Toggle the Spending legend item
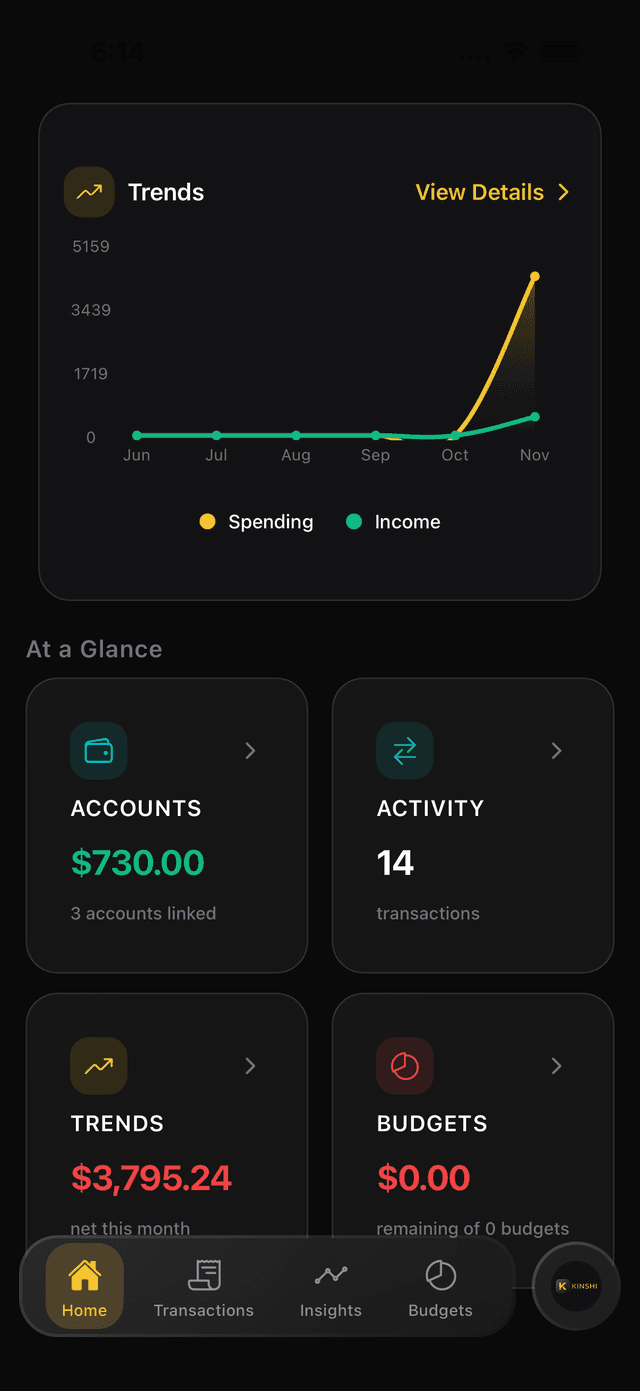The image size is (640, 1391). click(256, 521)
